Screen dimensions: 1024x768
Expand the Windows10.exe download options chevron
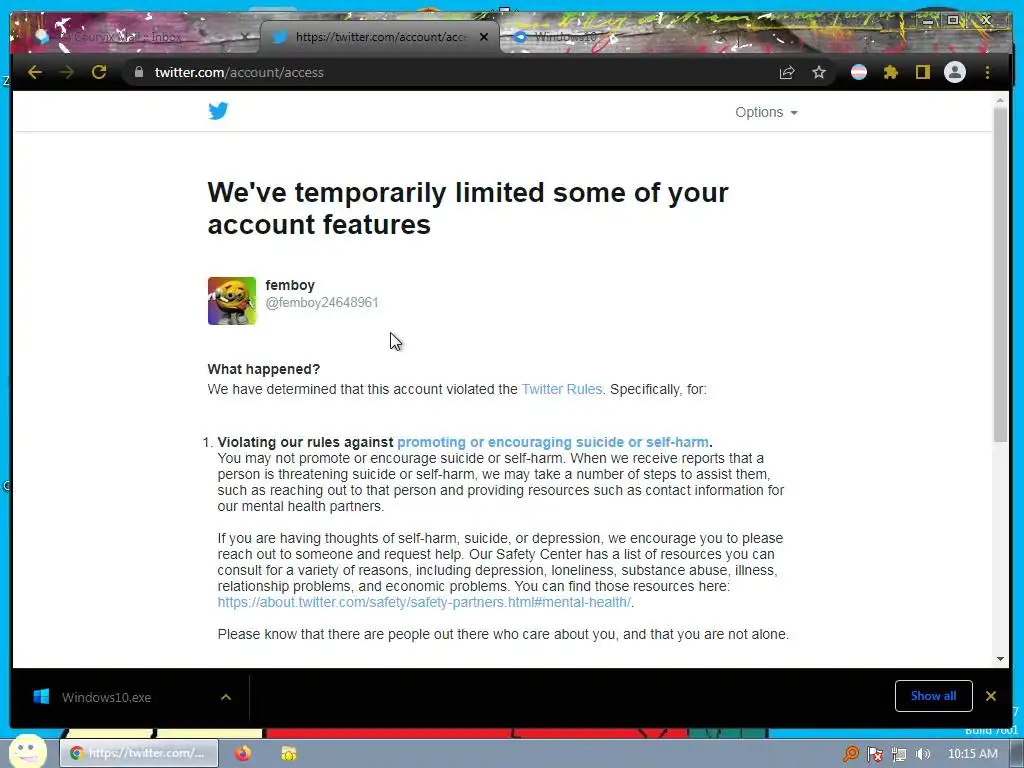coord(226,697)
